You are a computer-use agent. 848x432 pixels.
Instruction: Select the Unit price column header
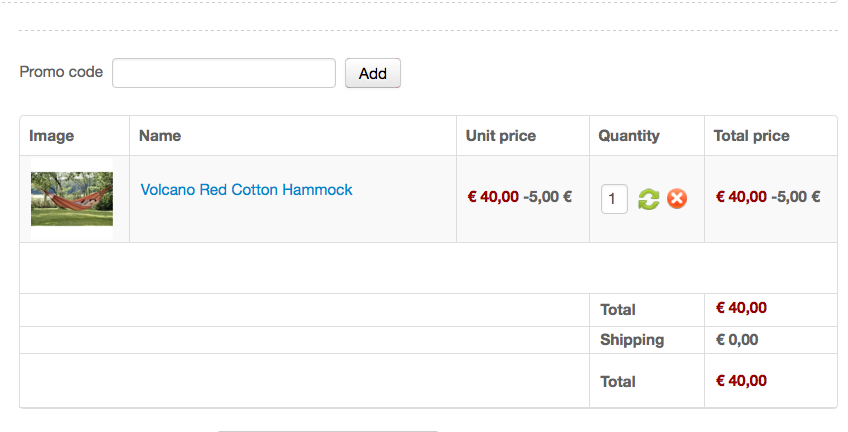(x=501, y=136)
